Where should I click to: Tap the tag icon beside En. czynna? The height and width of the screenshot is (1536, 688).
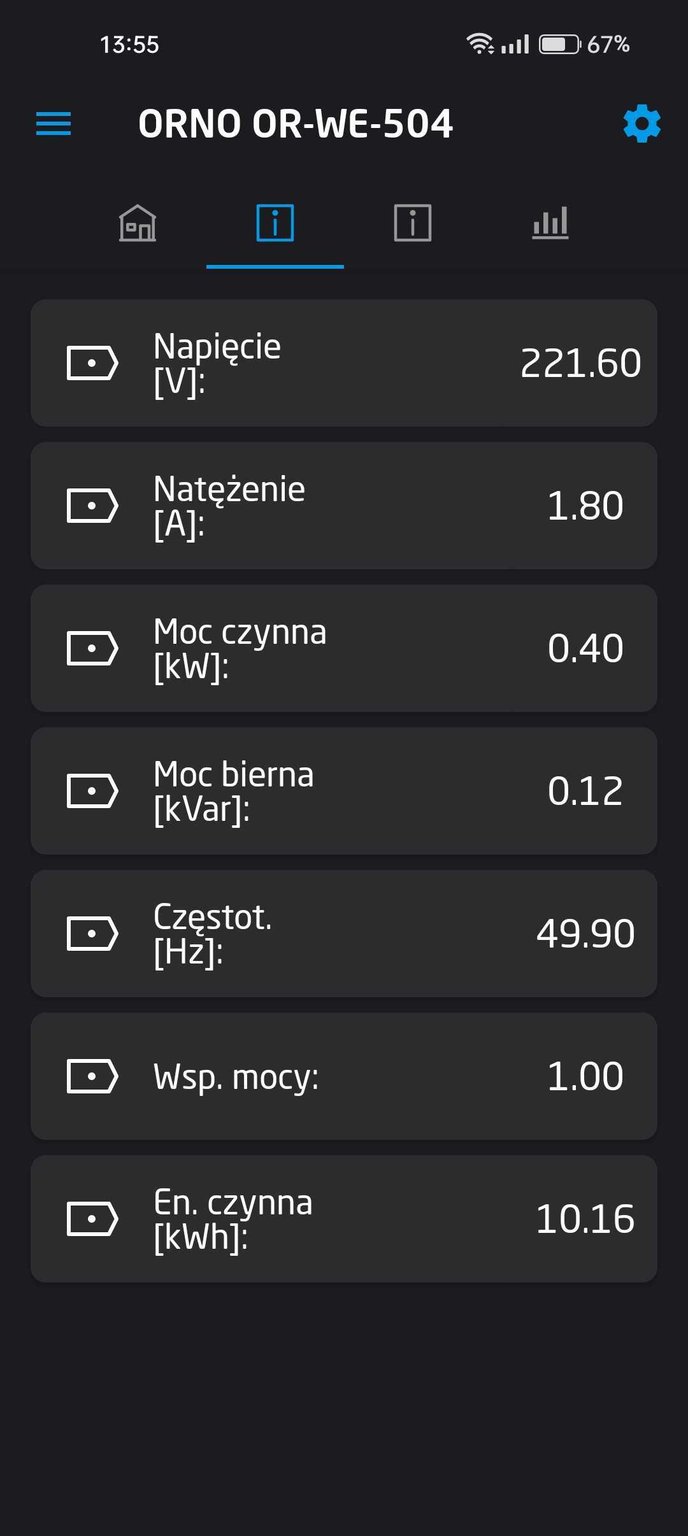point(92,1219)
